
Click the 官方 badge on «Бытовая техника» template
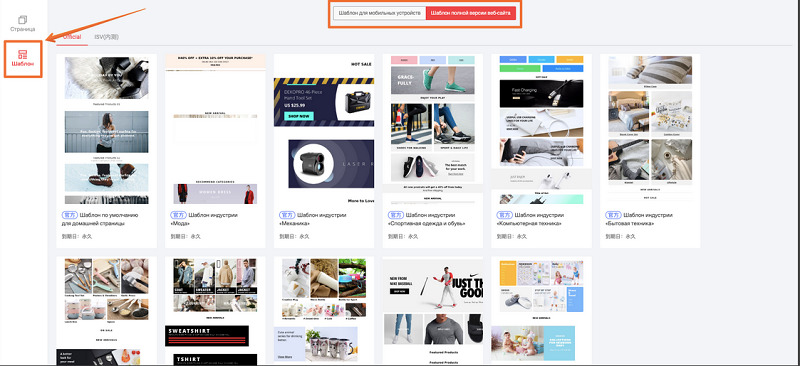(613, 215)
